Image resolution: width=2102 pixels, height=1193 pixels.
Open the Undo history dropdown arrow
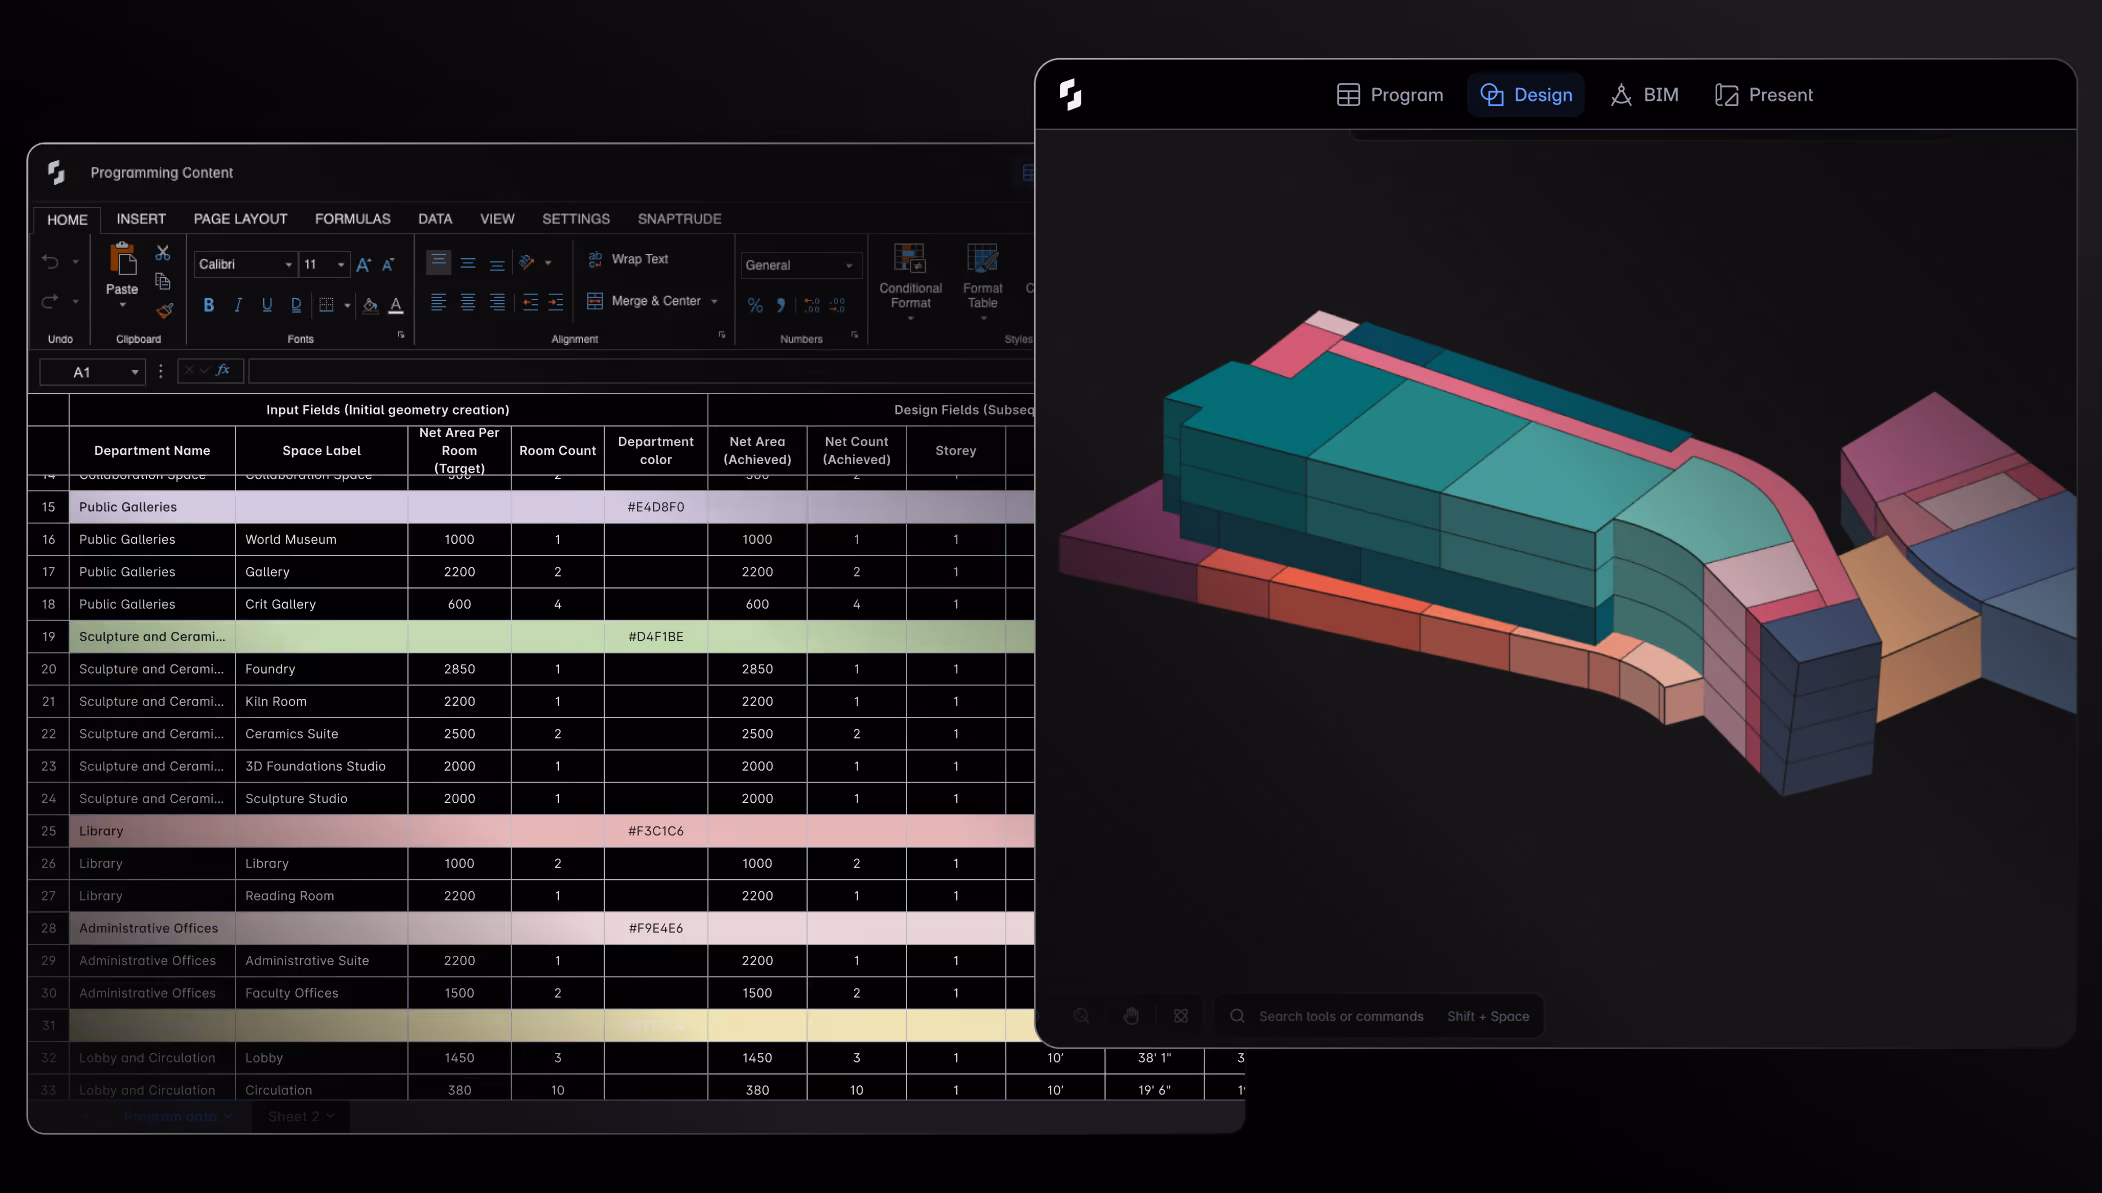pyautogui.click(x=75, y=262)
